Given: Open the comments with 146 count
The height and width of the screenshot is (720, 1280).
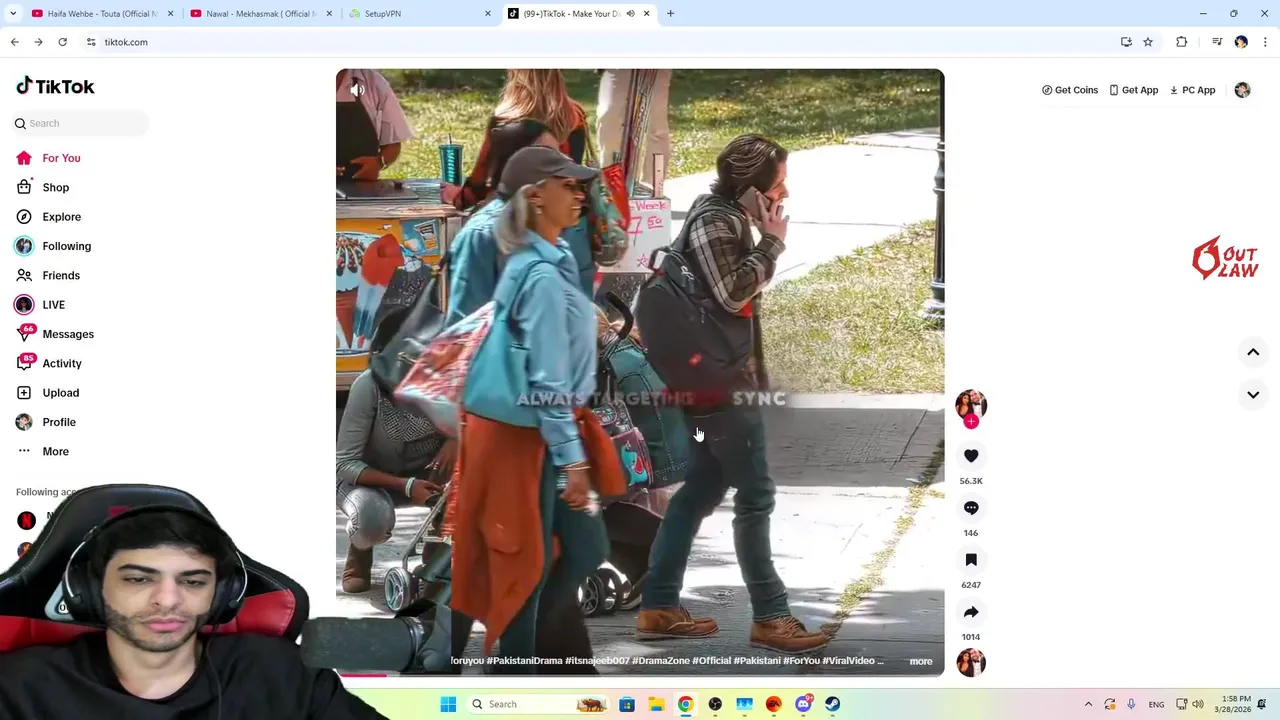Looking at the screenshot, I should (971, 508).
